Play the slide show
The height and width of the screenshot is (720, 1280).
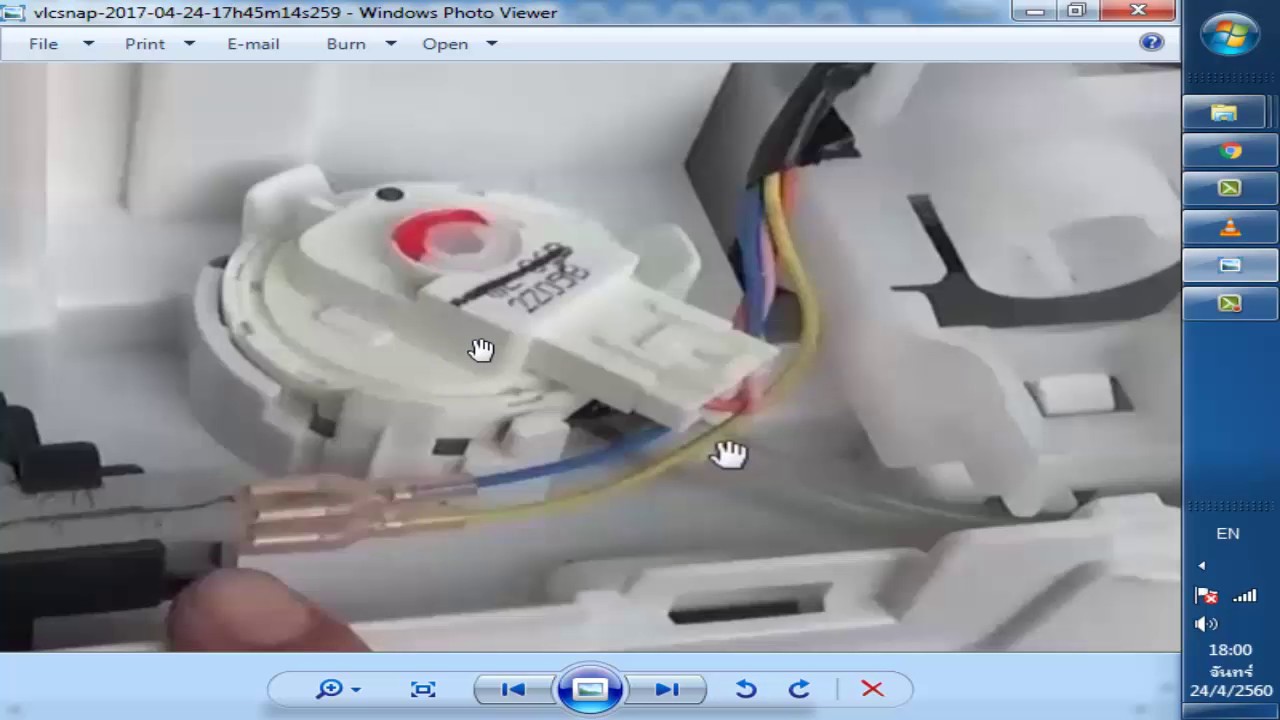pos(590,689)
